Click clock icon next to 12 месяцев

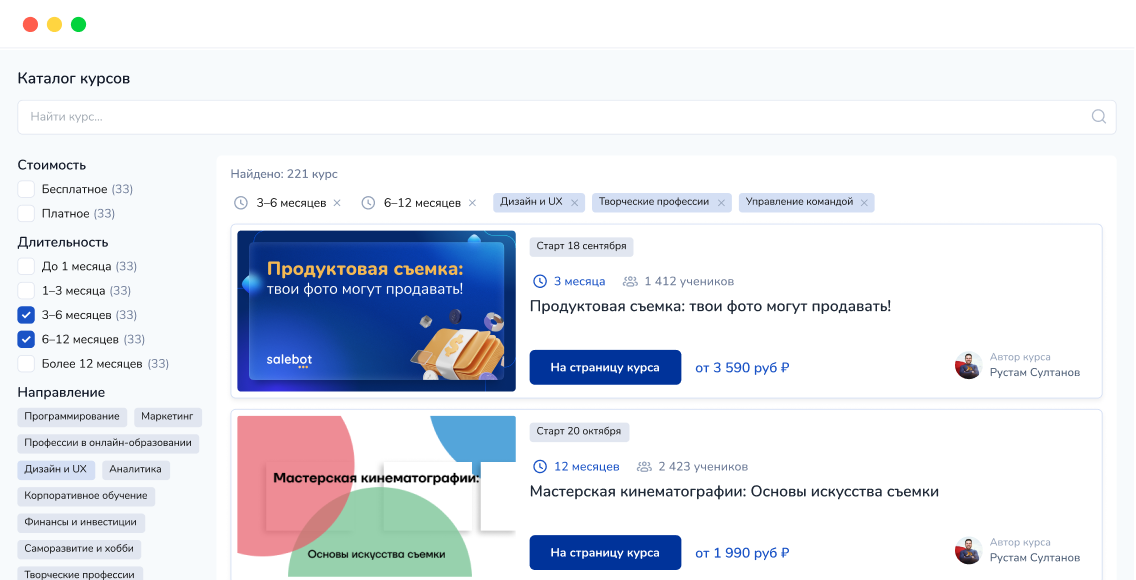(540, 466)
